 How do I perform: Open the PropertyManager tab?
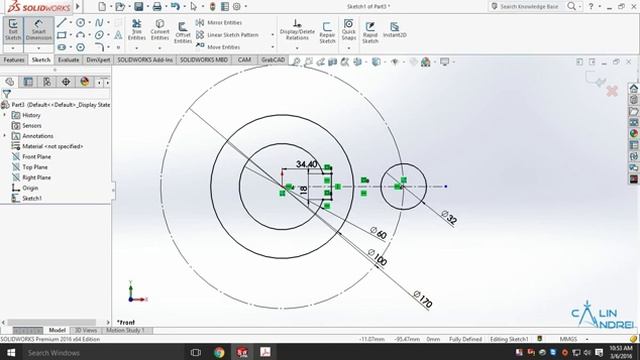(x=28, y=82)
